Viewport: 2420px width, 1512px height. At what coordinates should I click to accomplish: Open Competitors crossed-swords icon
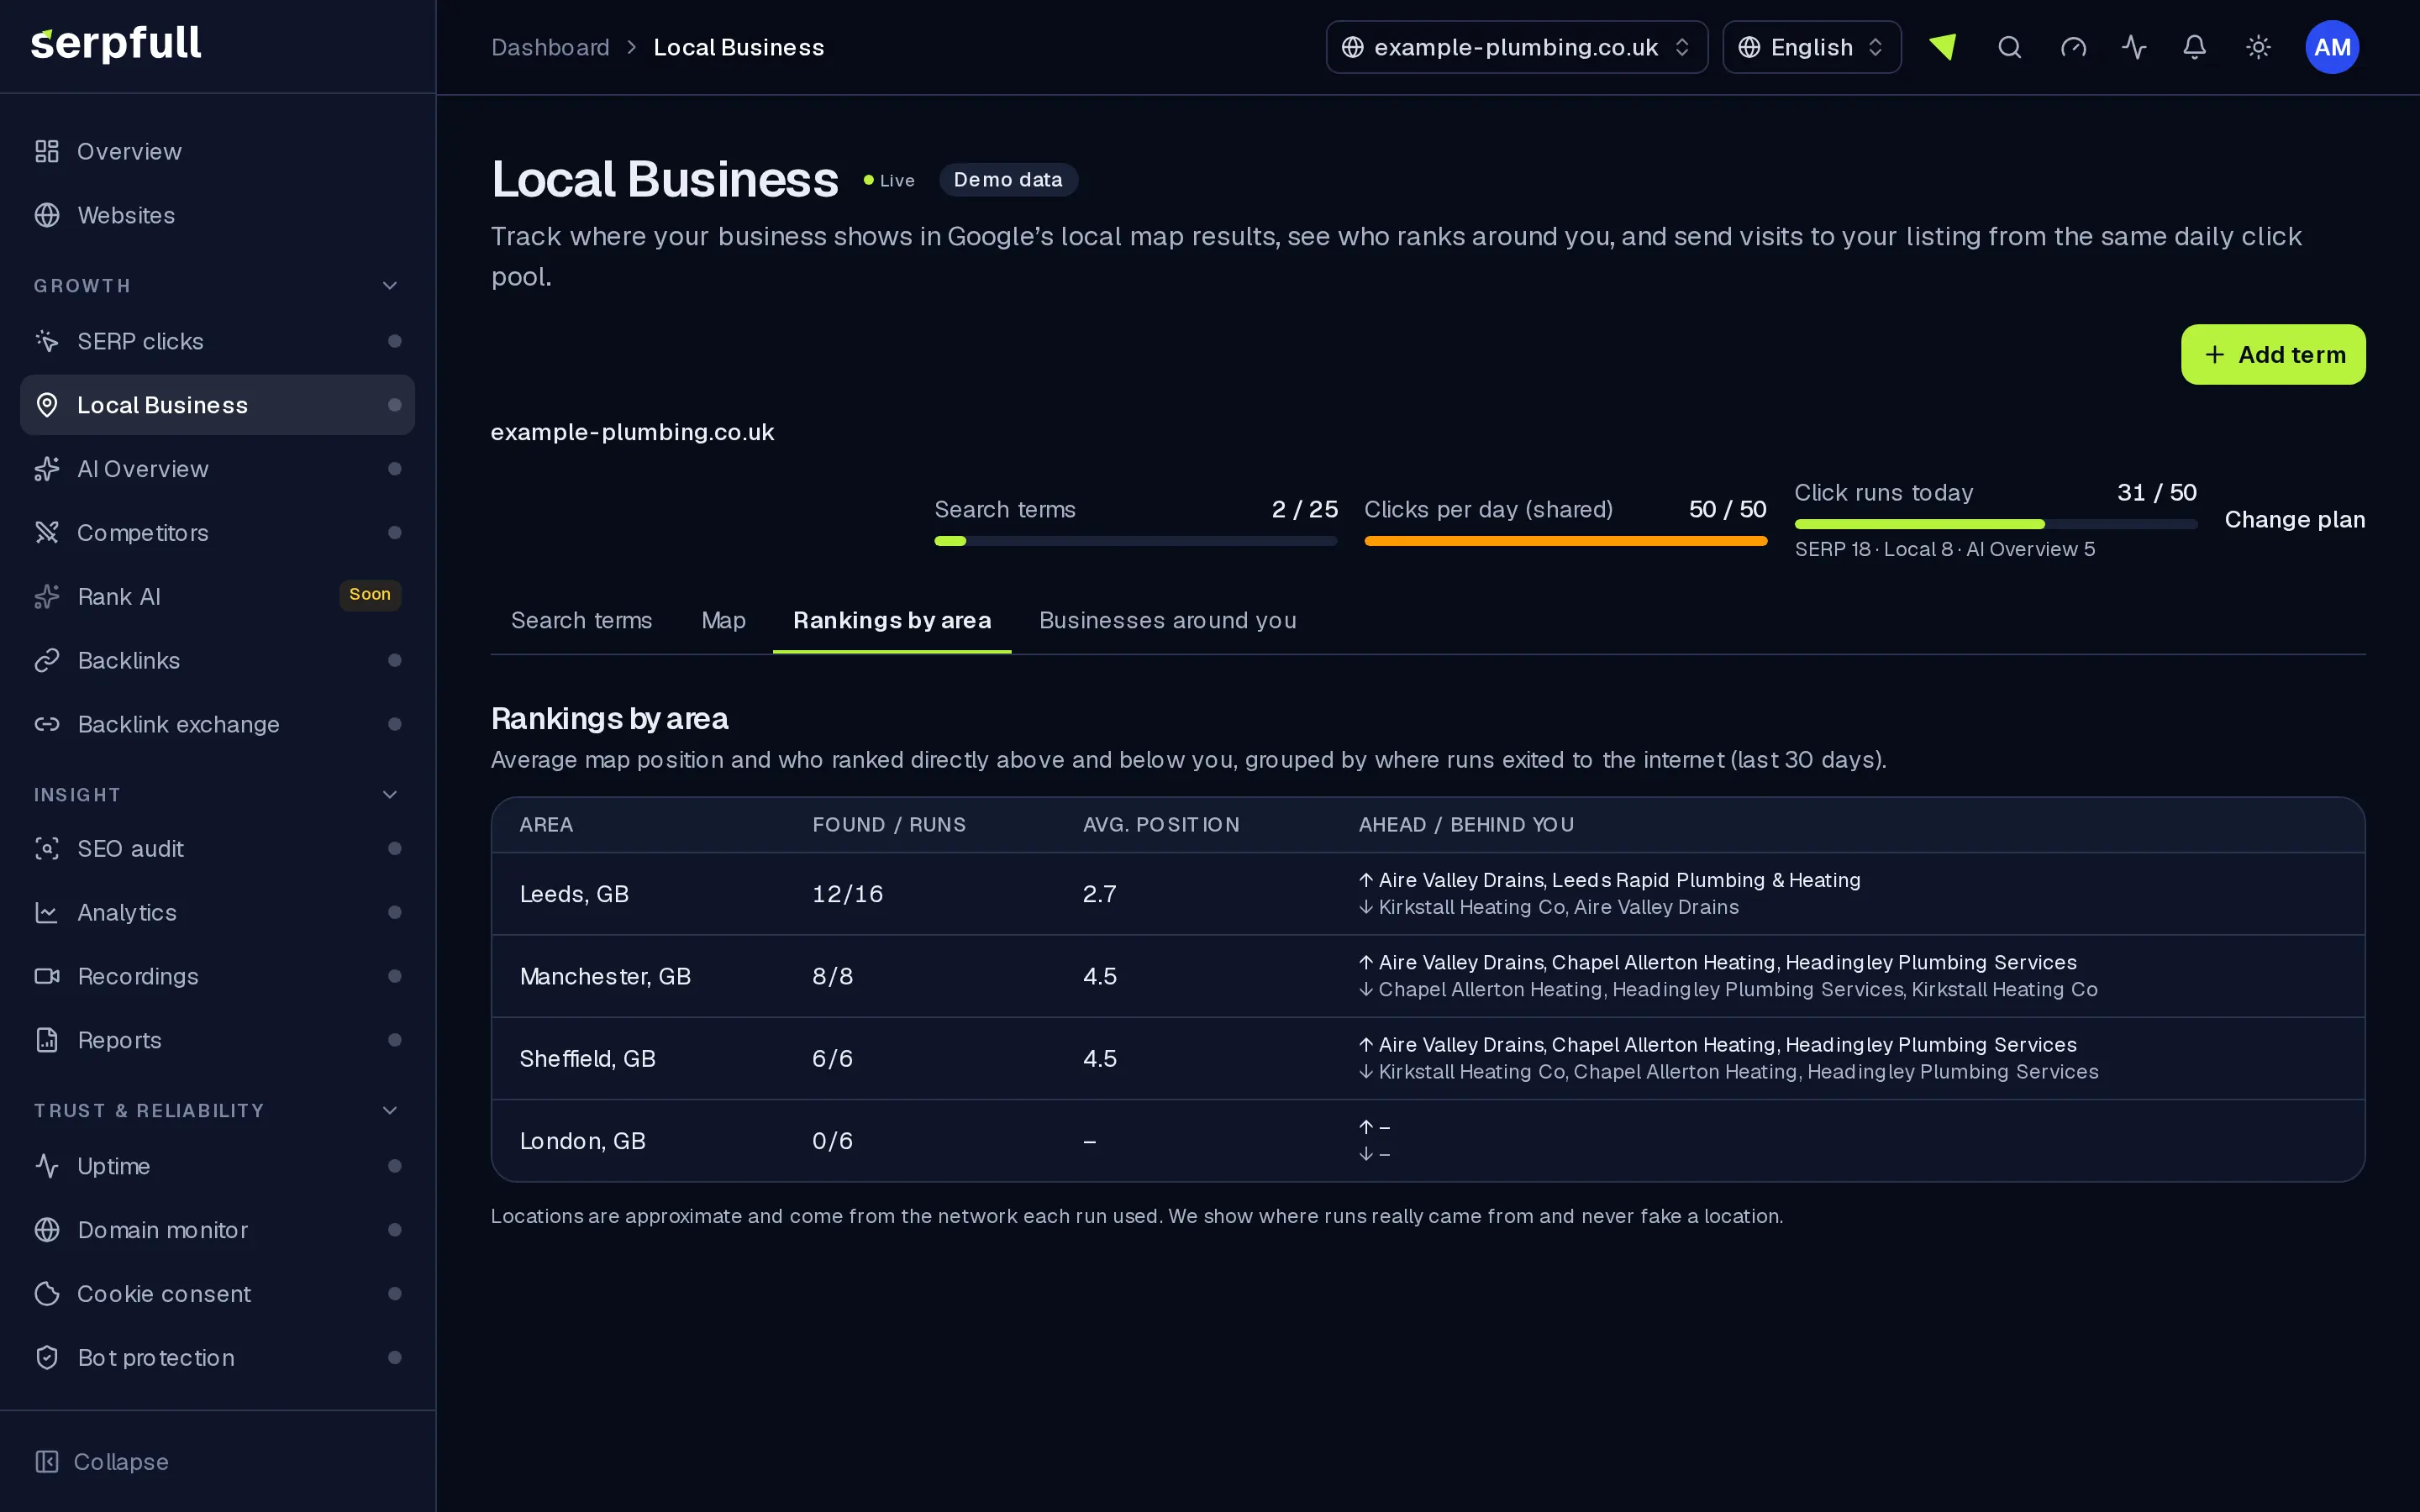tap(47, 533)
